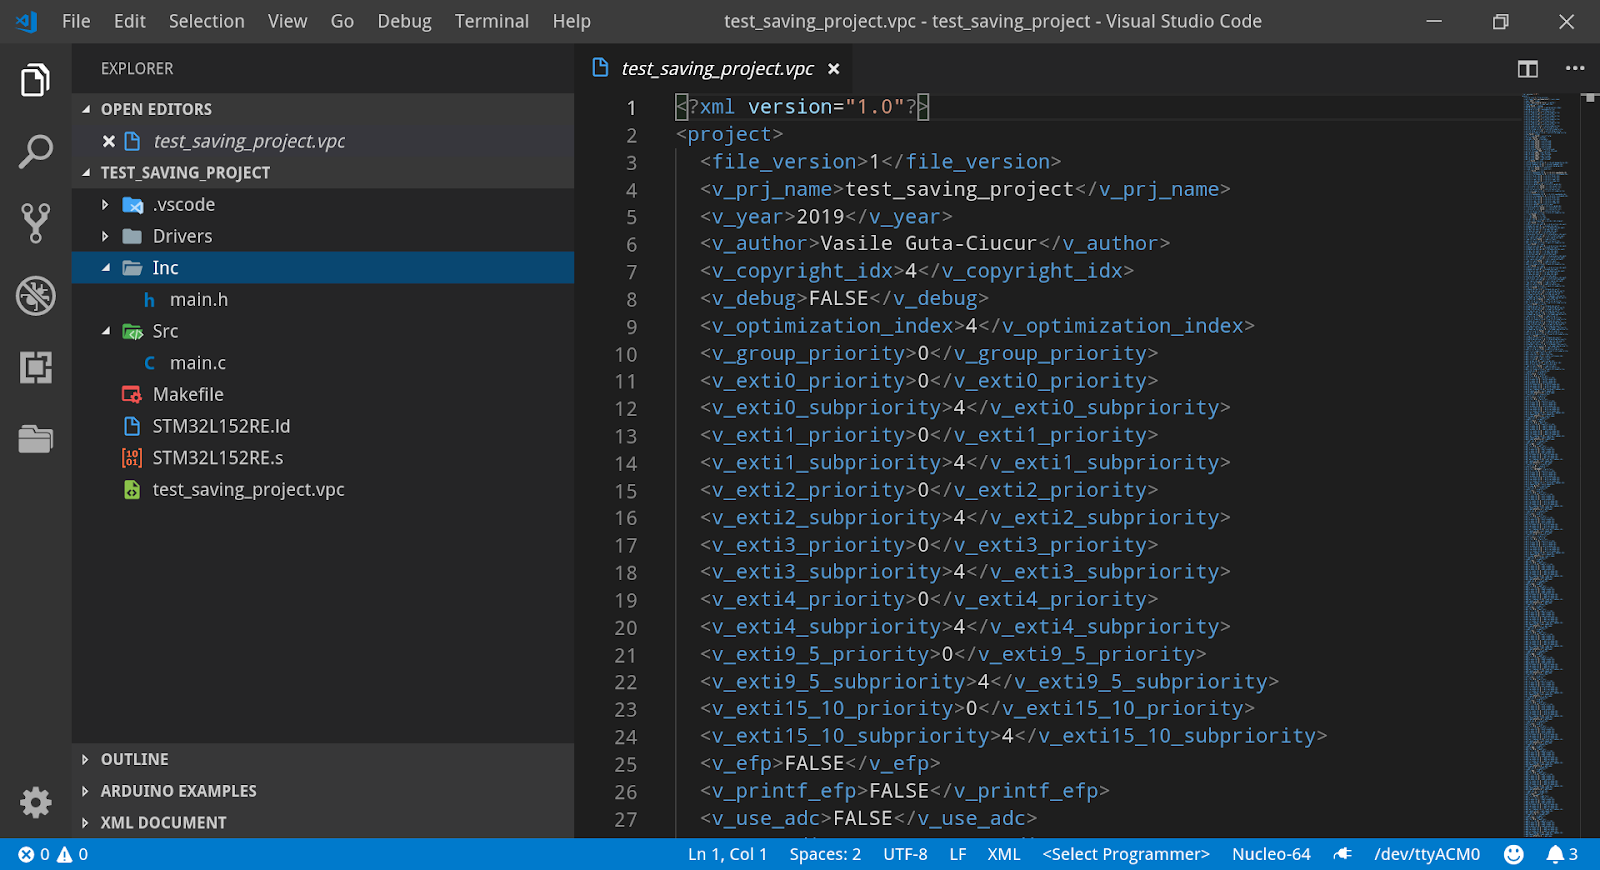Open the Extensions view

[x=36, y=367]
